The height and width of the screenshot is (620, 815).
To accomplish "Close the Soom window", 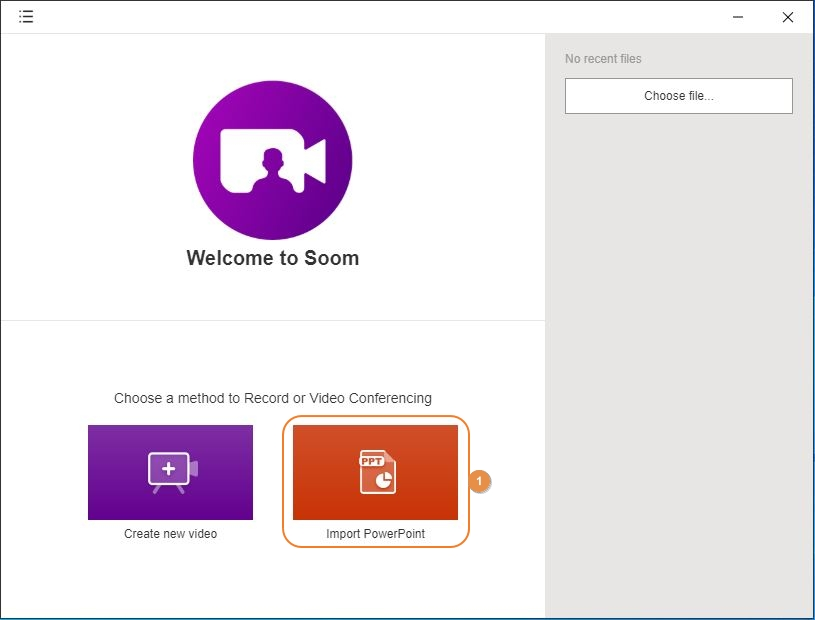I will click(787, 17).
